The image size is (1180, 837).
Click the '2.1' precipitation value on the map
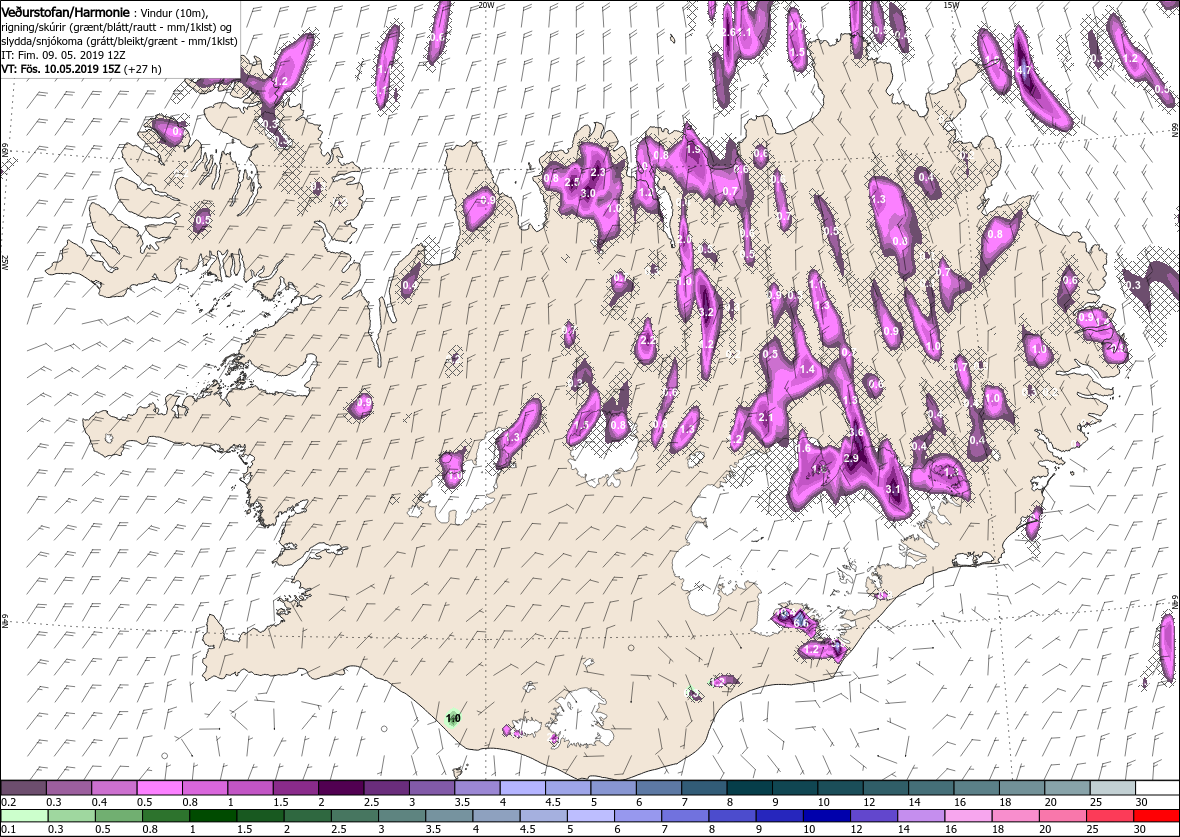tap(767, 417)
